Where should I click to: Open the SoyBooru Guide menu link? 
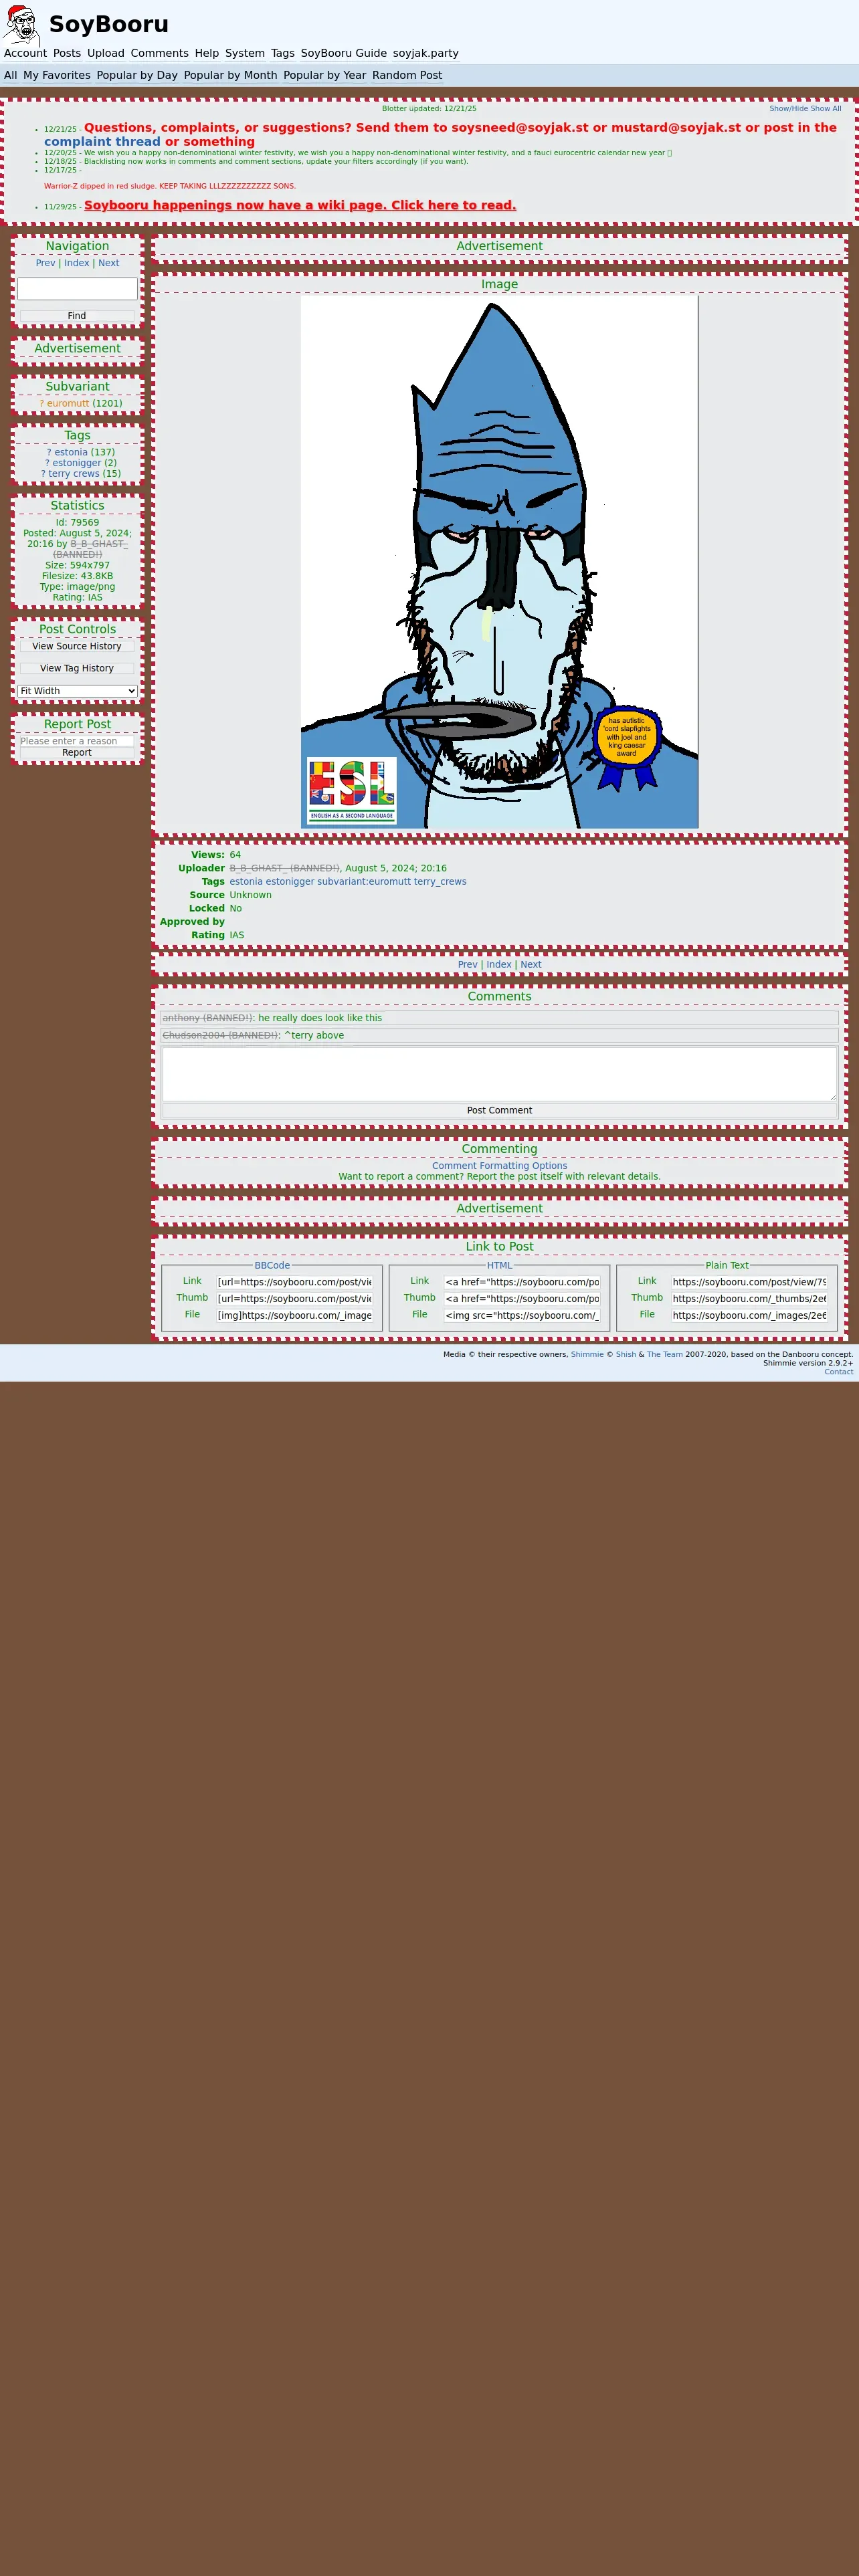[x=344, y=53]
